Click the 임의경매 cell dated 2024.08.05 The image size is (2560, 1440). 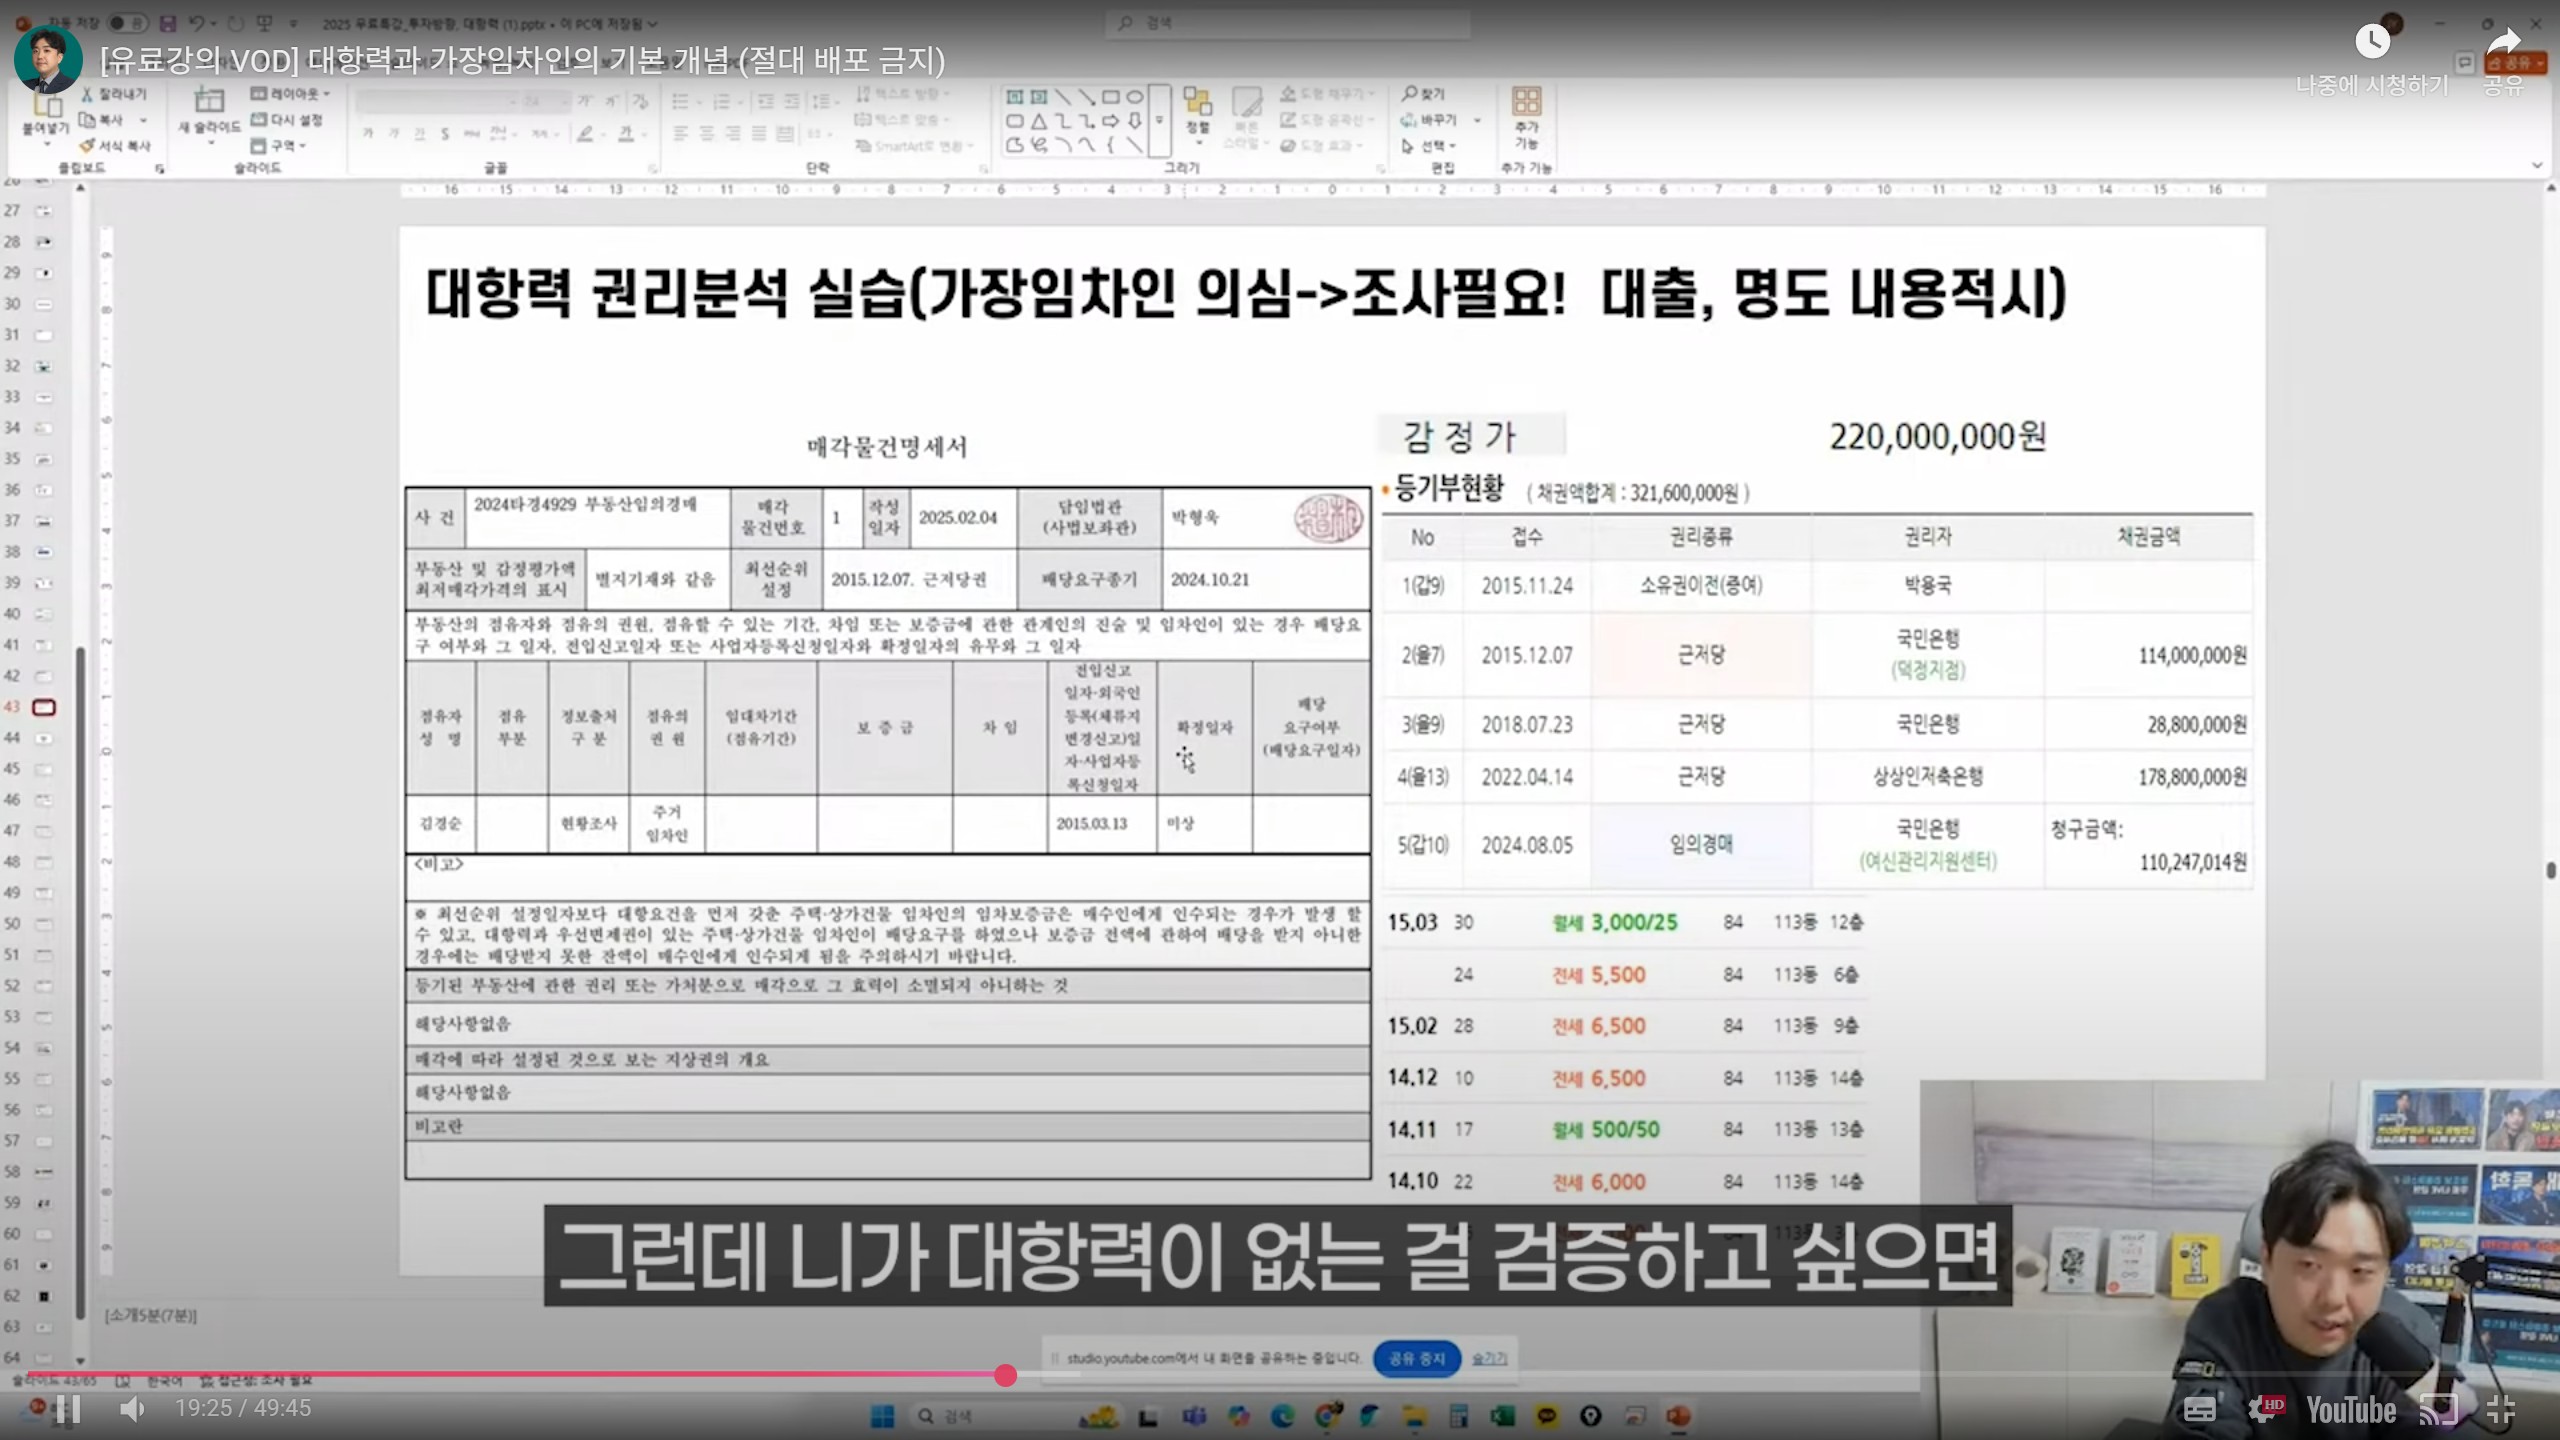[1701, 845]
